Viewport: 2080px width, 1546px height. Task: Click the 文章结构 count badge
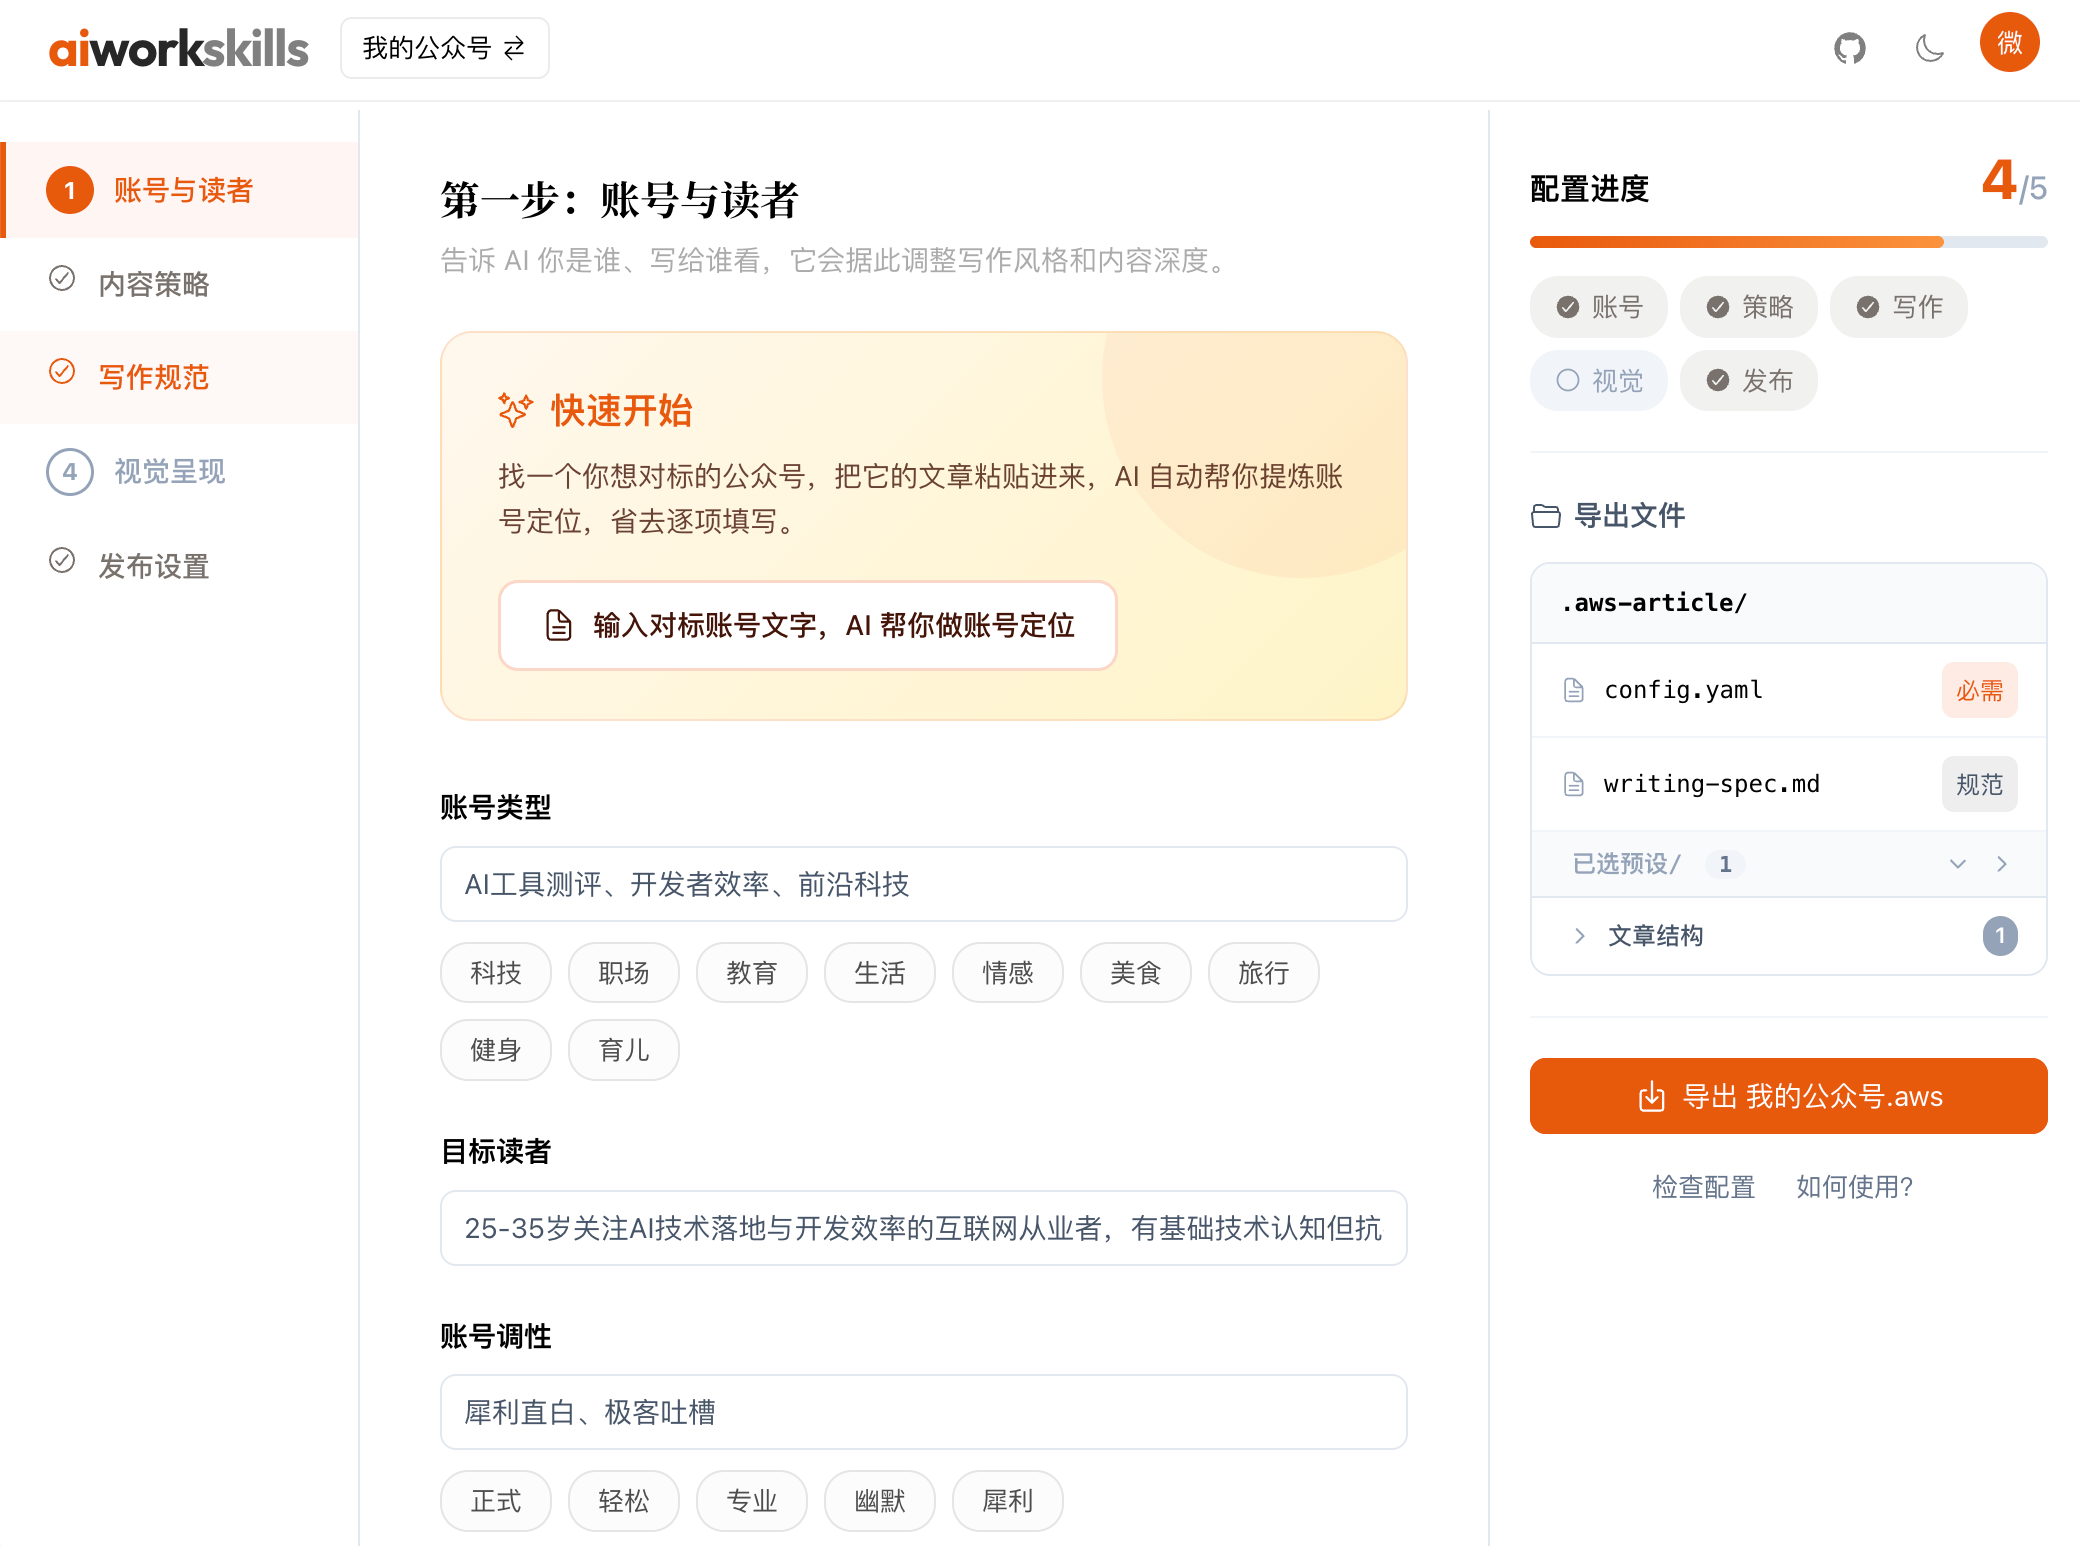[x=2000, y=936]
